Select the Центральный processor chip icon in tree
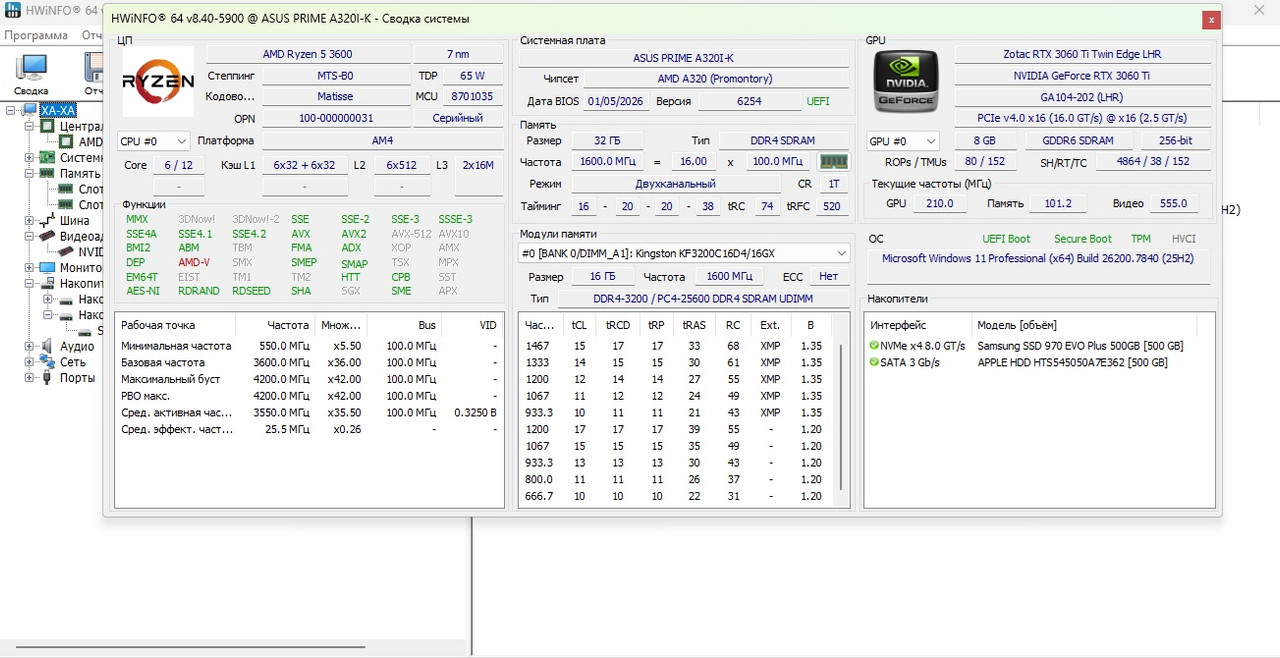The image size is (1280, 658). (x=47, y=126)
